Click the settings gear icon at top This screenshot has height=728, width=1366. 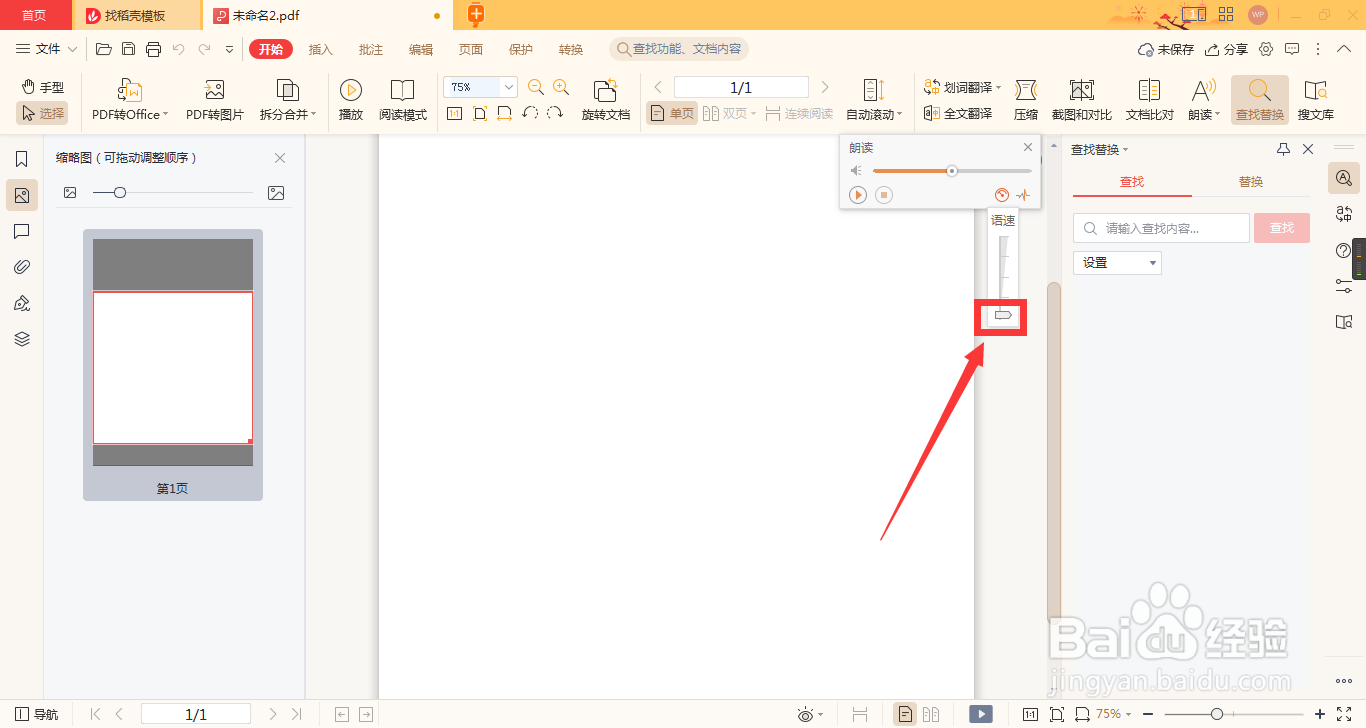pos(1266,49)
